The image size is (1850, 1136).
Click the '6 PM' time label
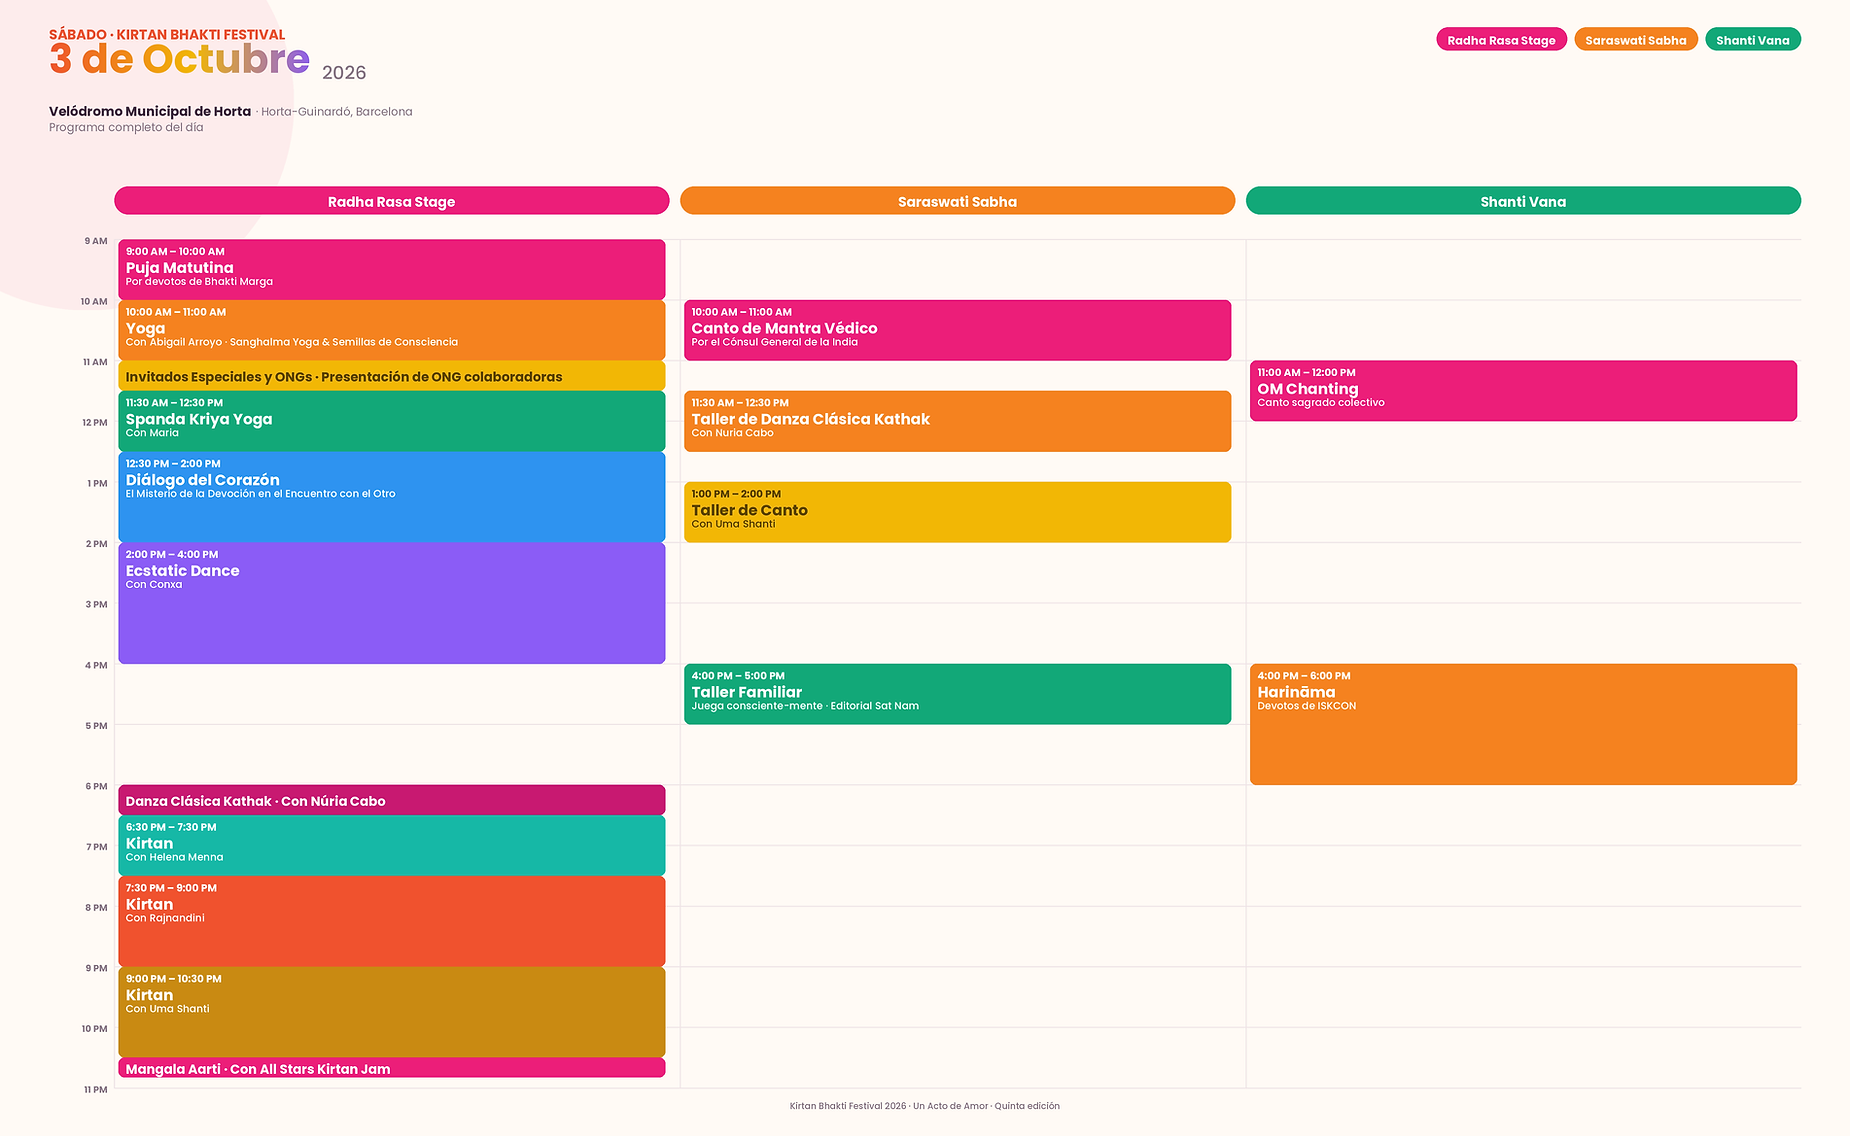click(96, 786)
